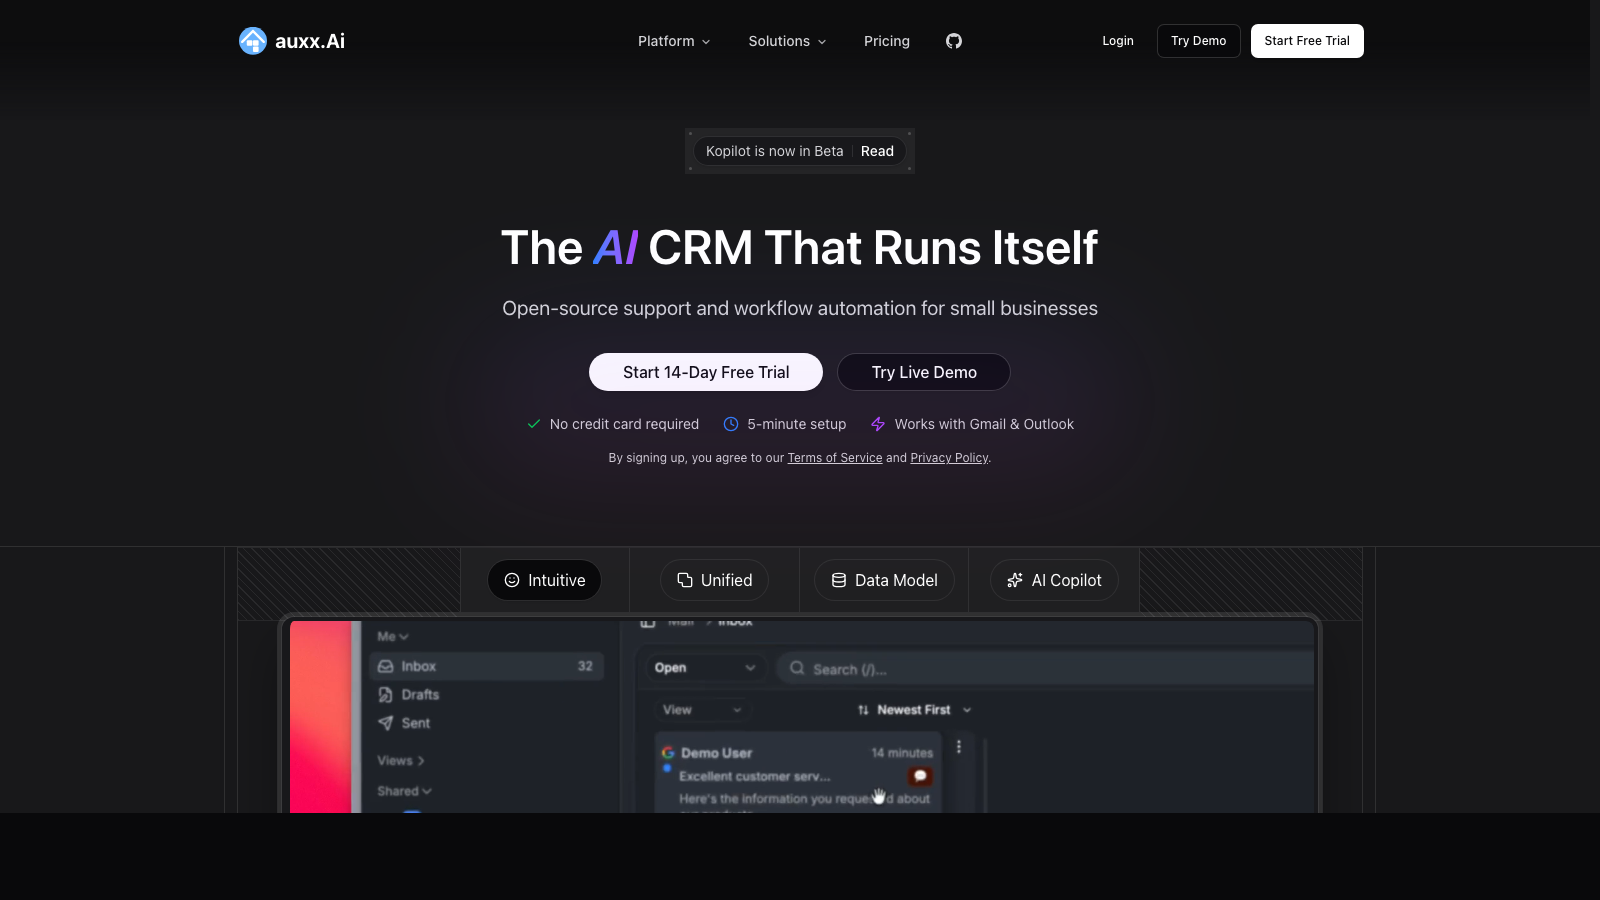Switch to the Unified tab
The height and width of the screenshot is (900, 1600).
714,580
